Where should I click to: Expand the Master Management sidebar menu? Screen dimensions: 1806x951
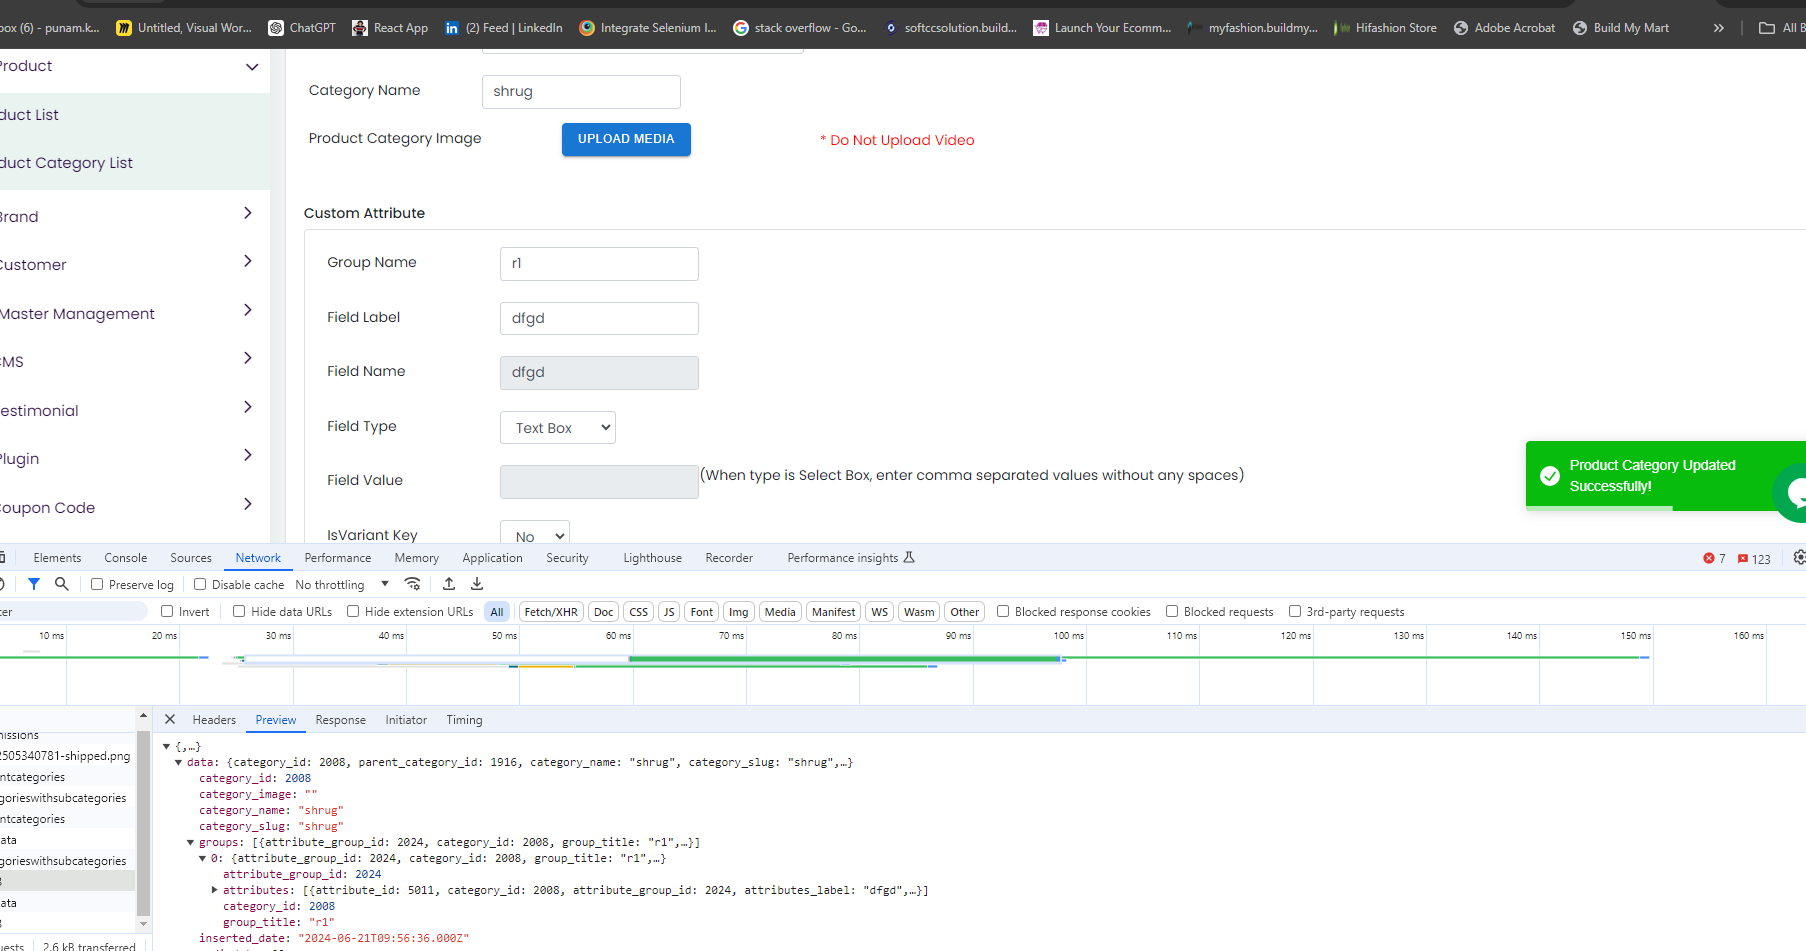[248, 310]
